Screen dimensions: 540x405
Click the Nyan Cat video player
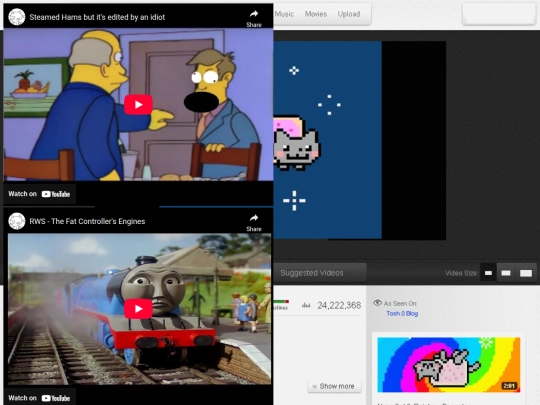pyautogui.click(x=360, y=140)
